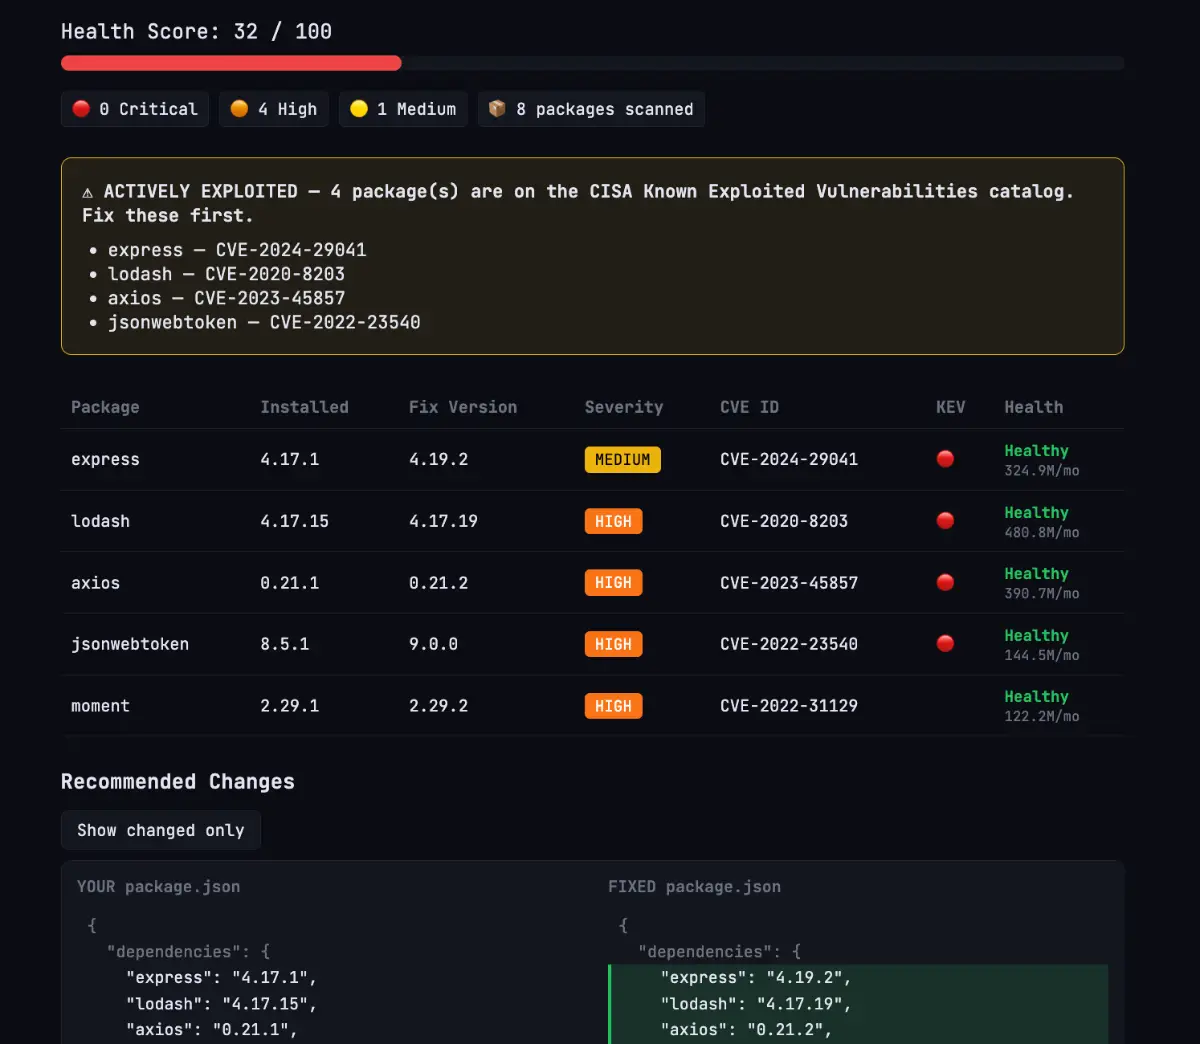Viewport: 1200px width, 1044px height.
Task: Click the FIXED package.json label
Action: click(x=694, y=887)
